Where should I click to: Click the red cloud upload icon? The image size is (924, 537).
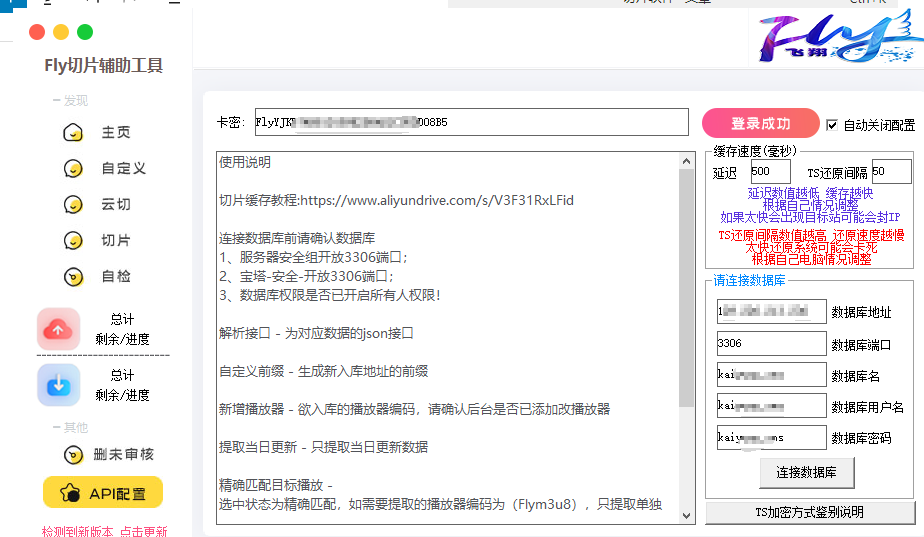pos(58,329)
